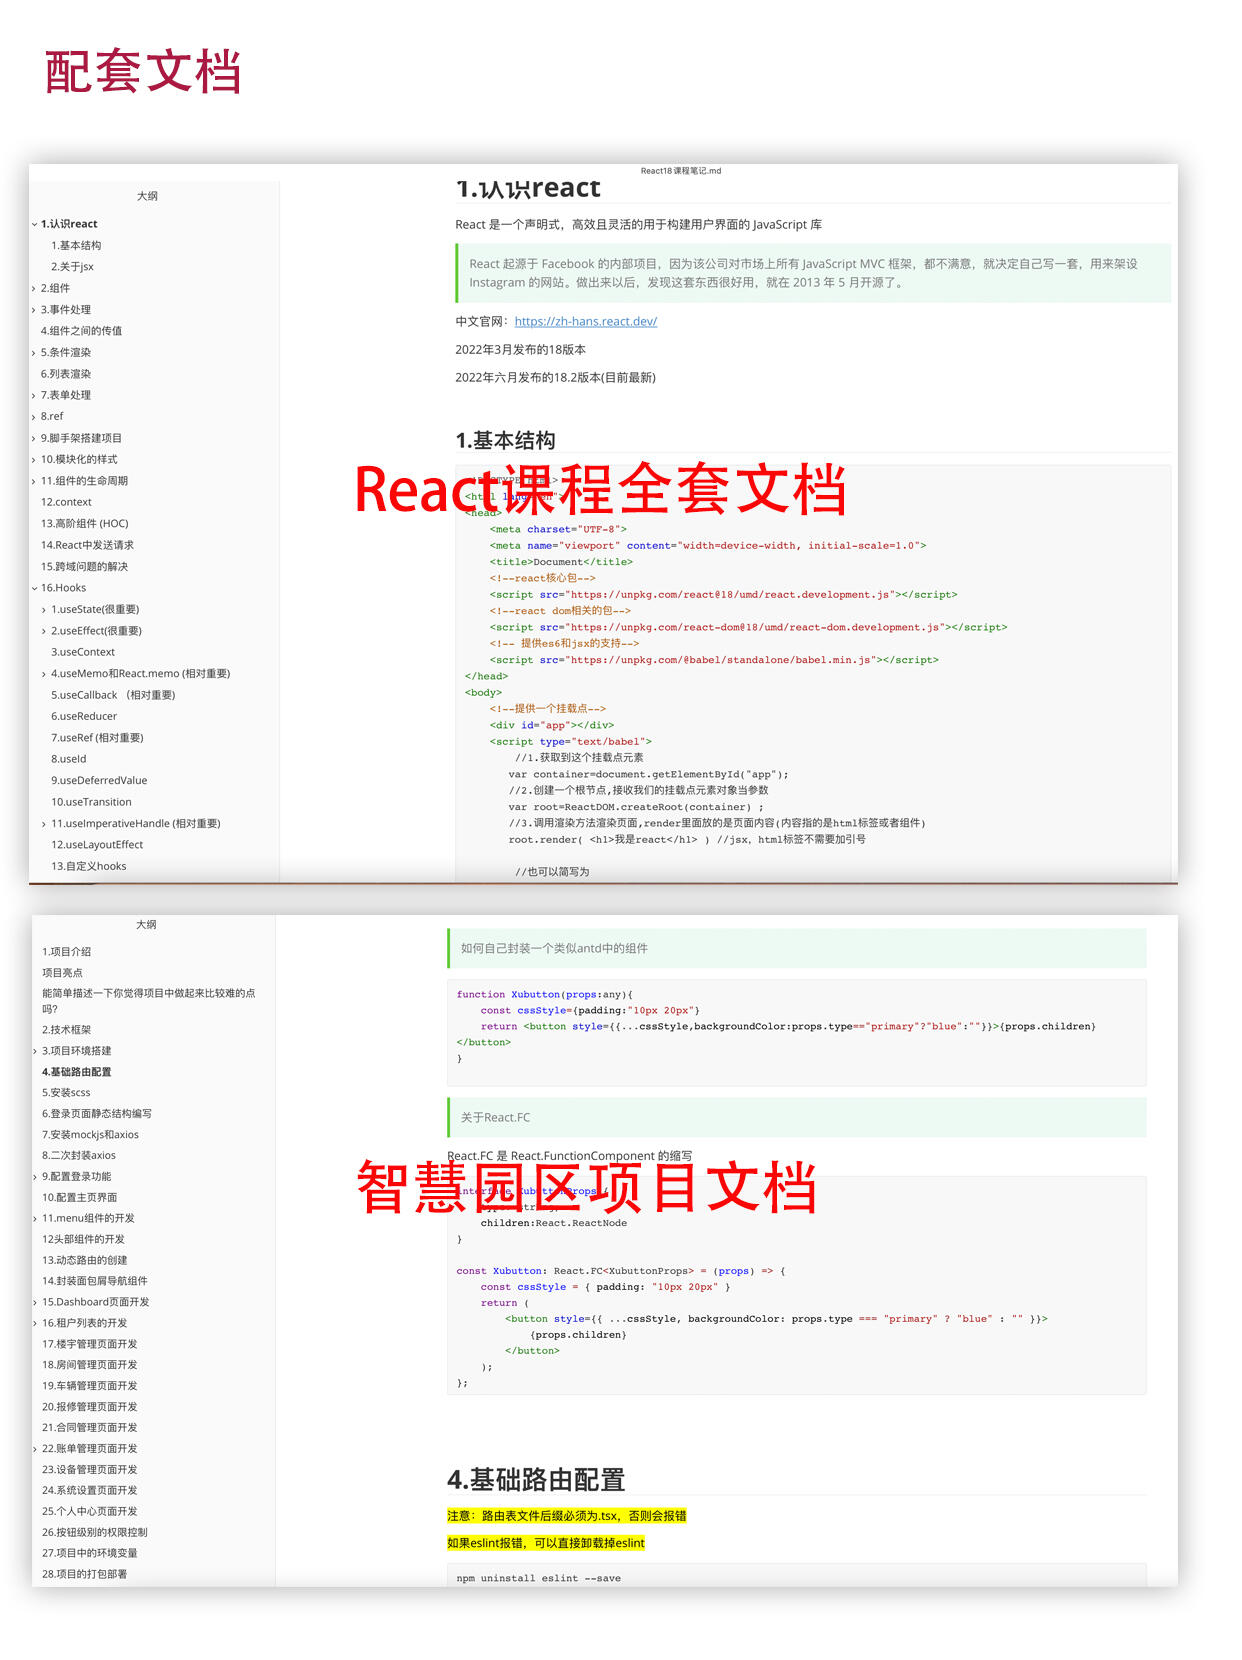Open 15.跨域问题的解决 outline entry
Image resolution: width=1242 pixels, height=1660 pixels.
(x=84, y=567)
